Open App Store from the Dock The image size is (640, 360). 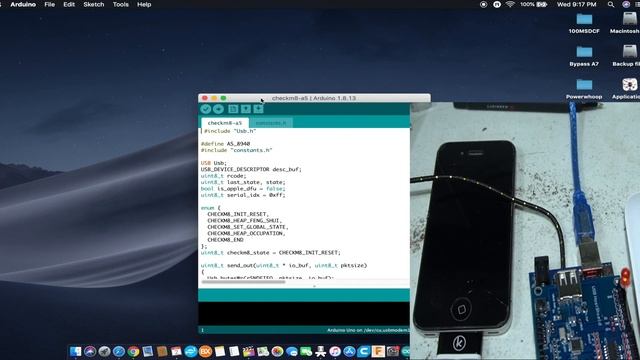pyautogui.click(x=349, y=351)
